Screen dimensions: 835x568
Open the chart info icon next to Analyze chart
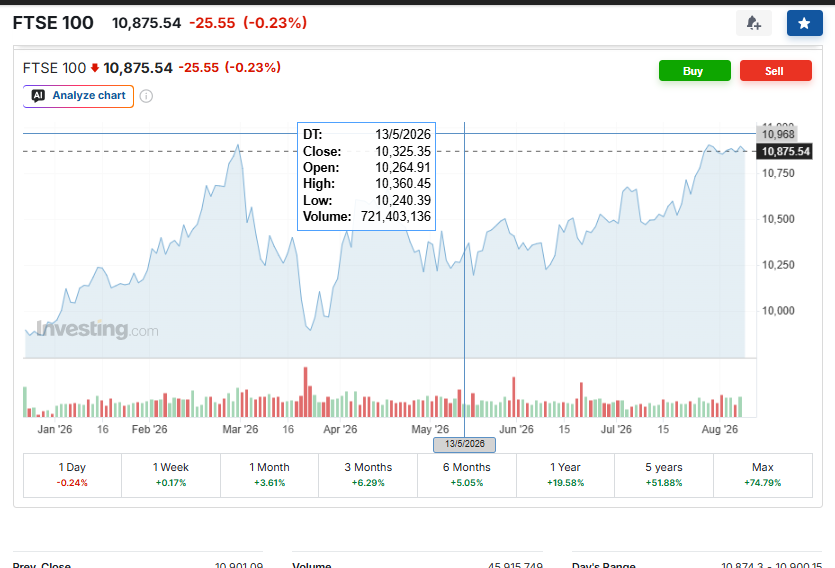click(146, 96)
